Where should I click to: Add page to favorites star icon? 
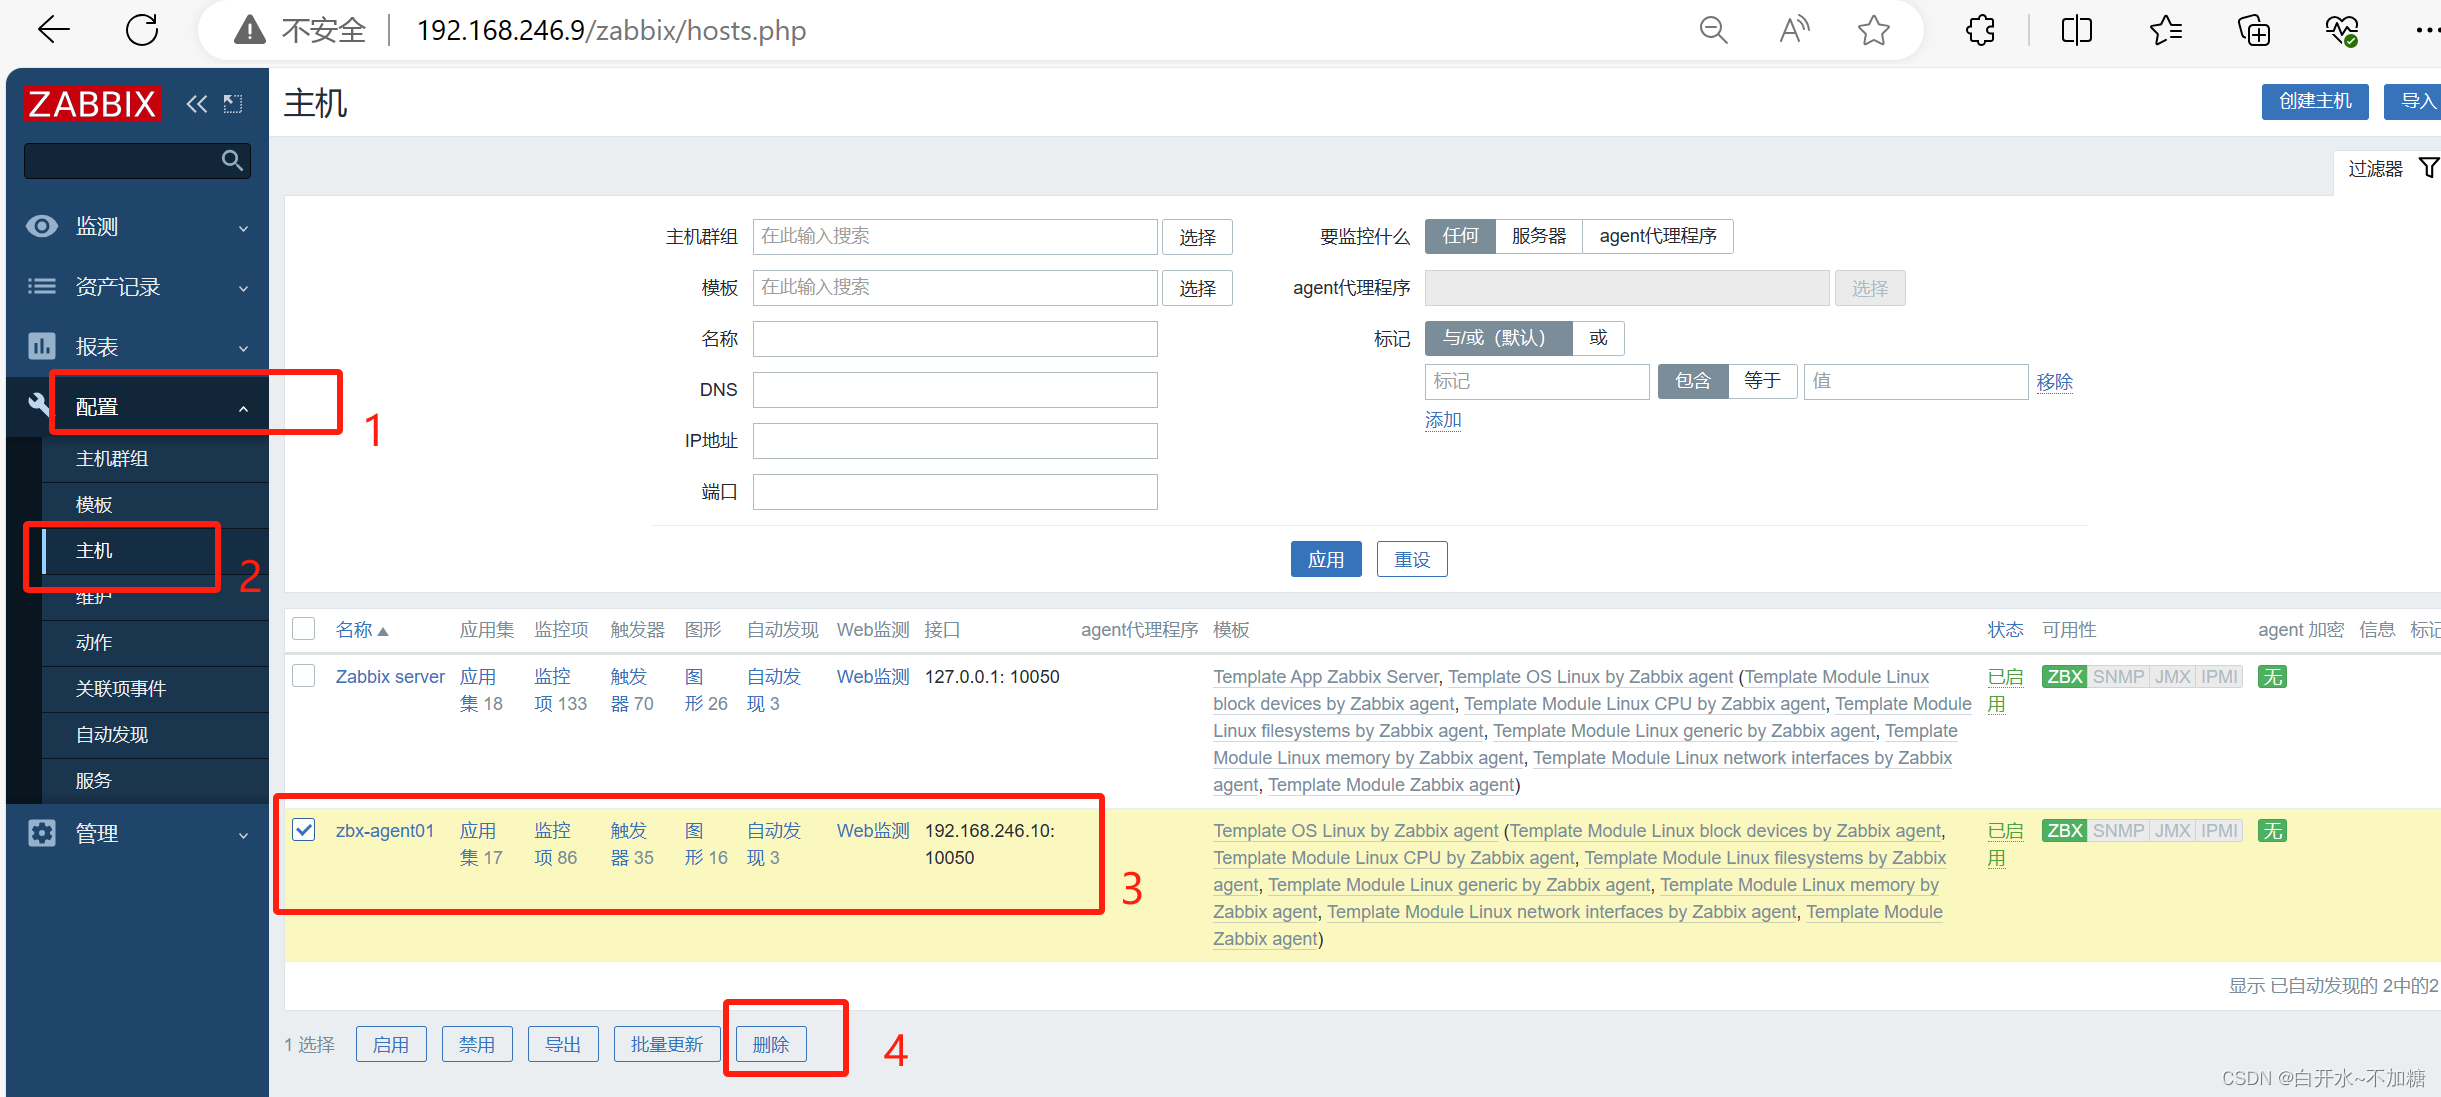(1874, 30)
